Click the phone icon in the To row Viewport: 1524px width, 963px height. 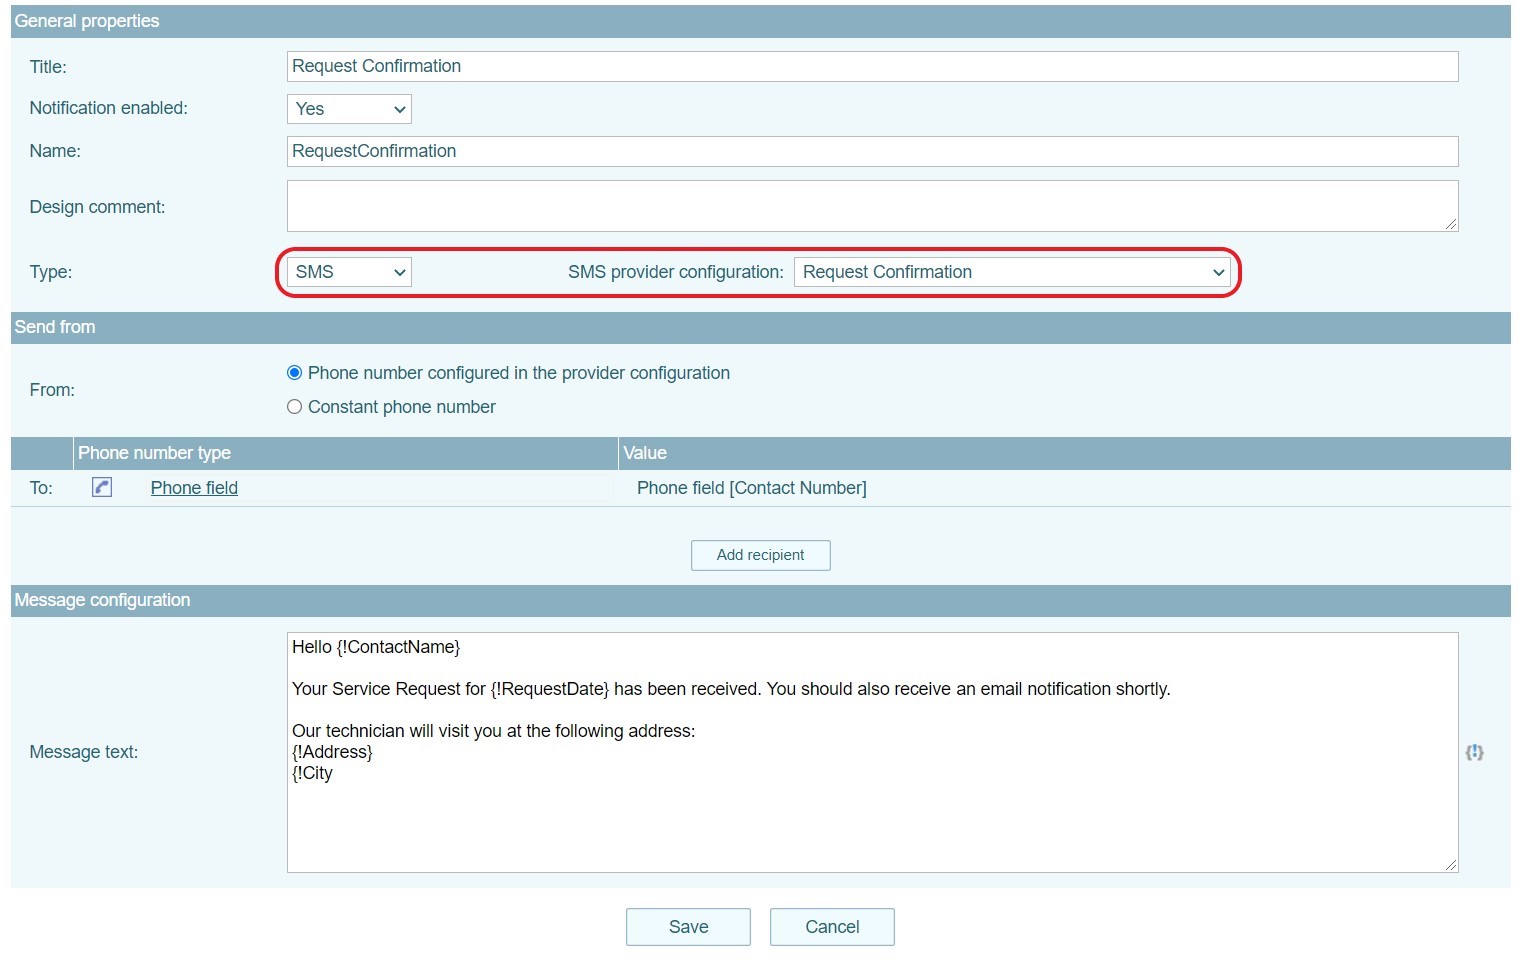(x=102, y=487)
